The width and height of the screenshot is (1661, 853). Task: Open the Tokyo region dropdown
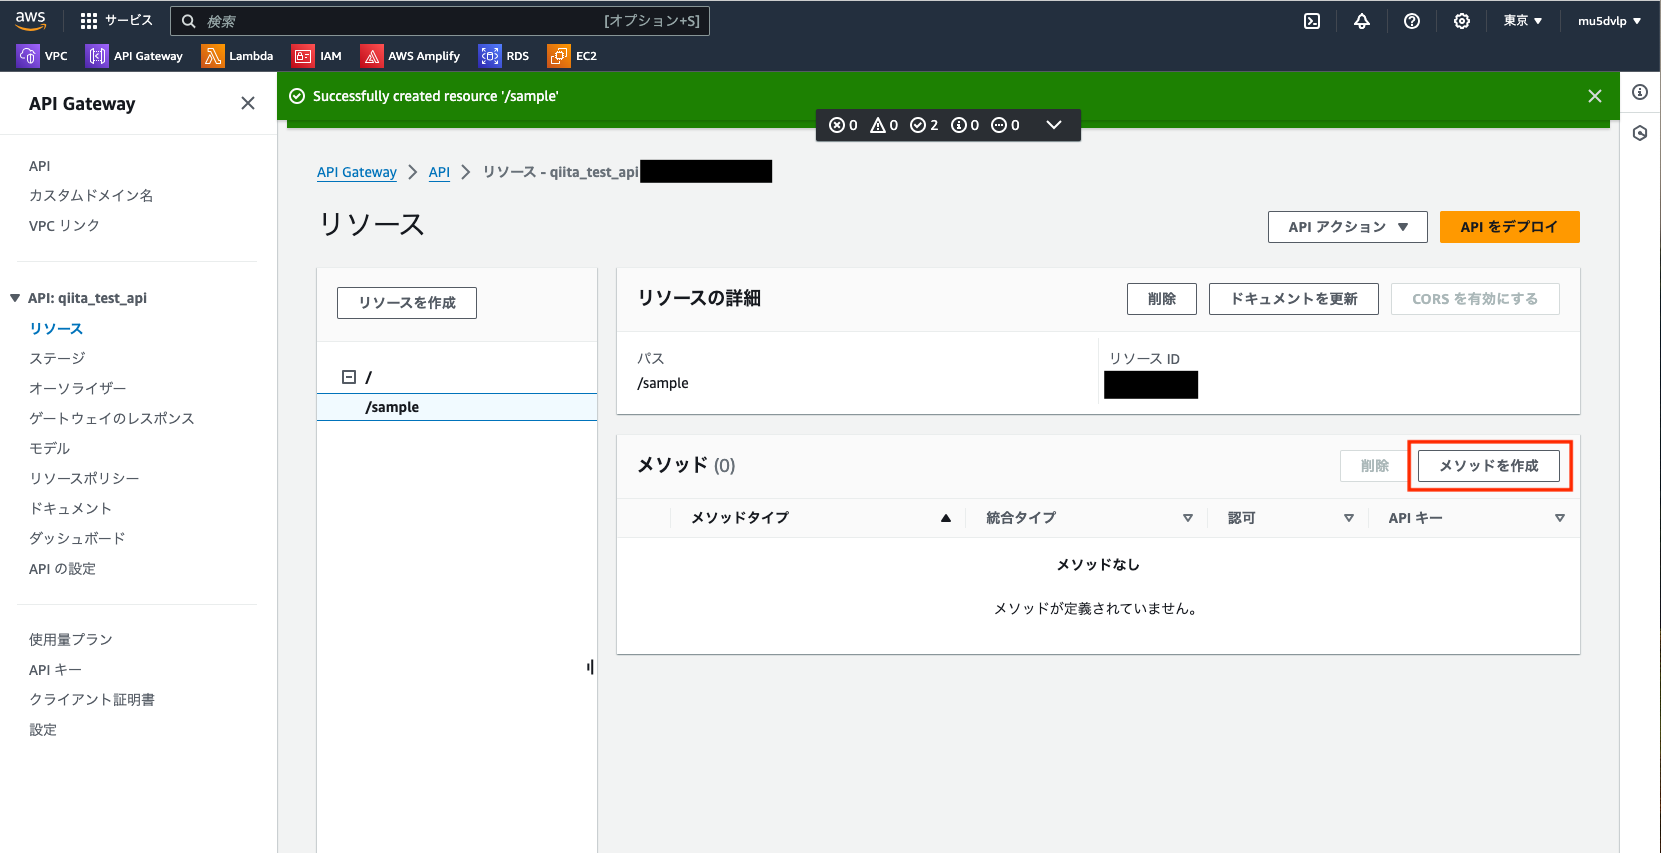(1523, 21)
